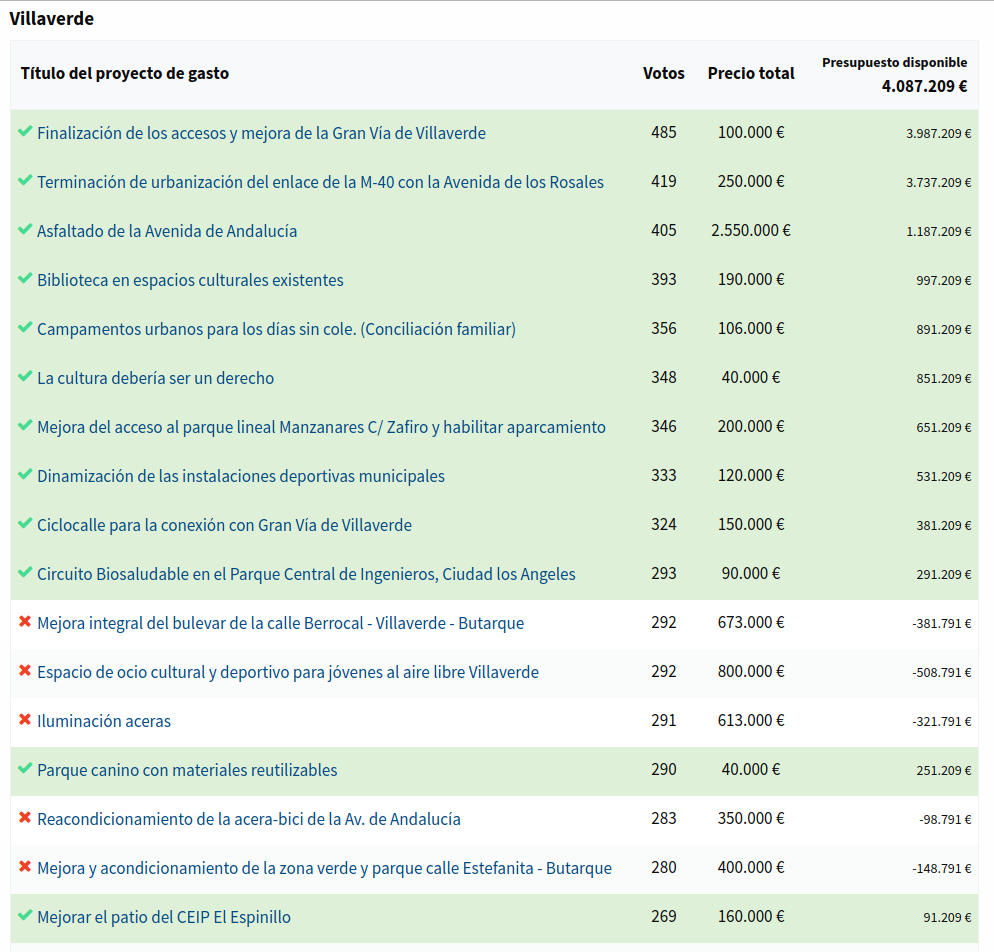Screen dimensions: 994x952
Task: Select vote count 485
Action: pyautogui.click(x=664, y=132)
